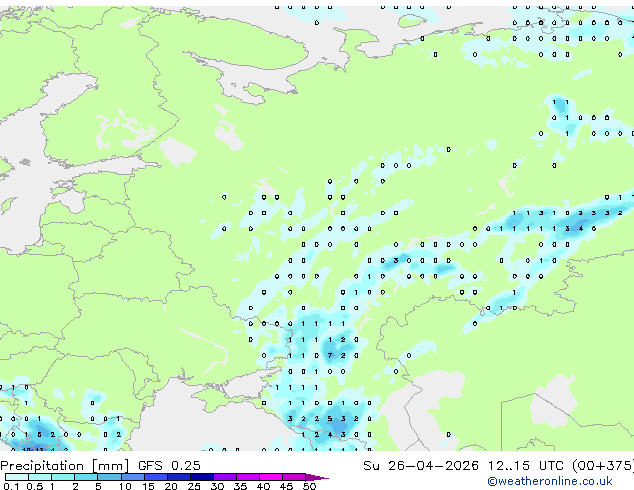The image size is (634, 490).
Task: Click the '15' legend scale label
Action: click(148, 486)
